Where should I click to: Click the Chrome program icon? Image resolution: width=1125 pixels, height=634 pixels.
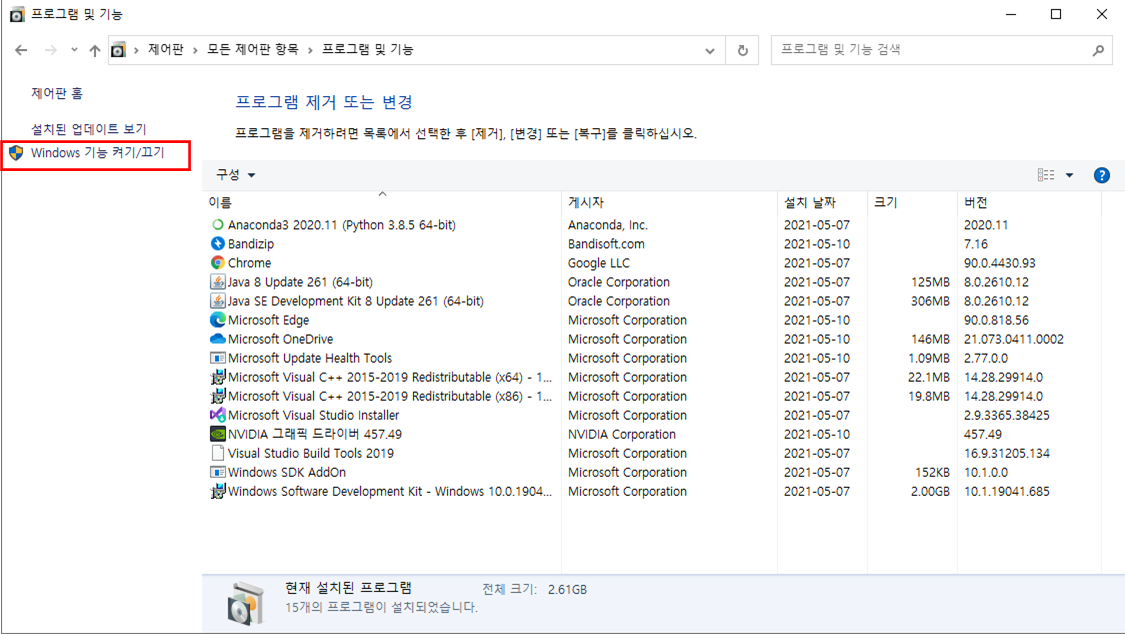(x=217, y=262)
